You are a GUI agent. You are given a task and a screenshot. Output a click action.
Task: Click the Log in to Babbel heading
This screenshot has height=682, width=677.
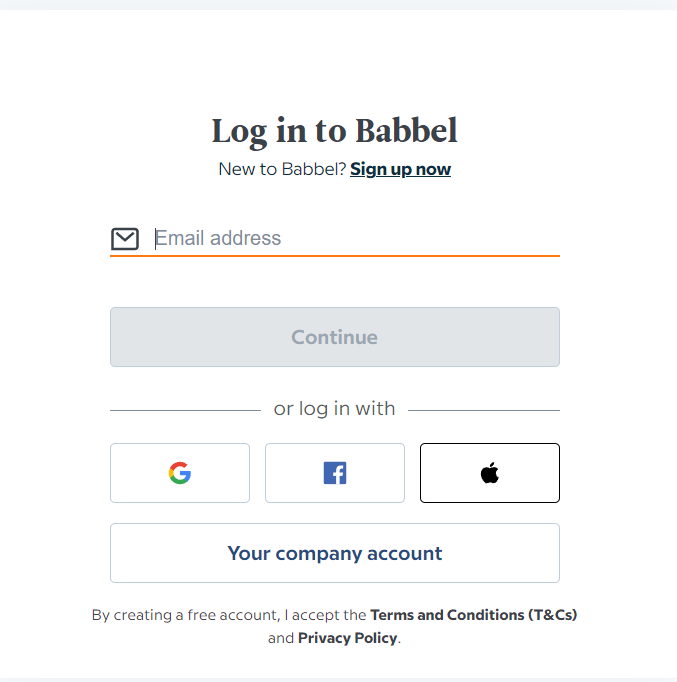pos(334,131)
